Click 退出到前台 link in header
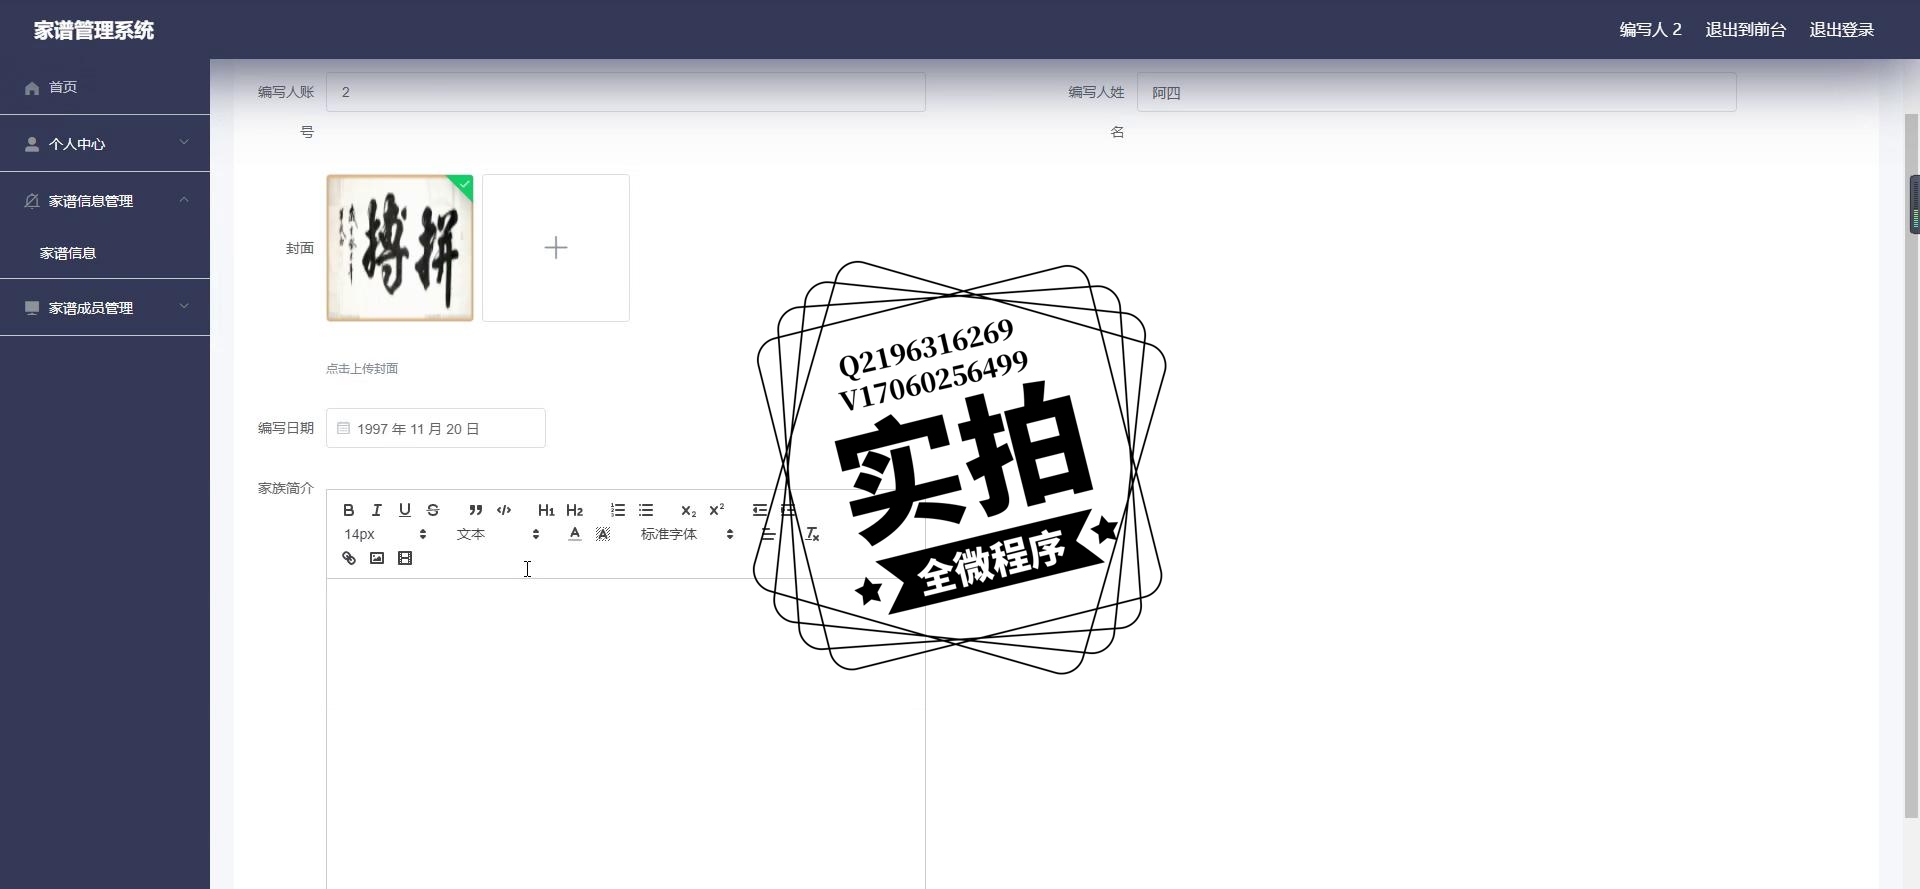The image size is (1920, 889). pos(1745,30)
